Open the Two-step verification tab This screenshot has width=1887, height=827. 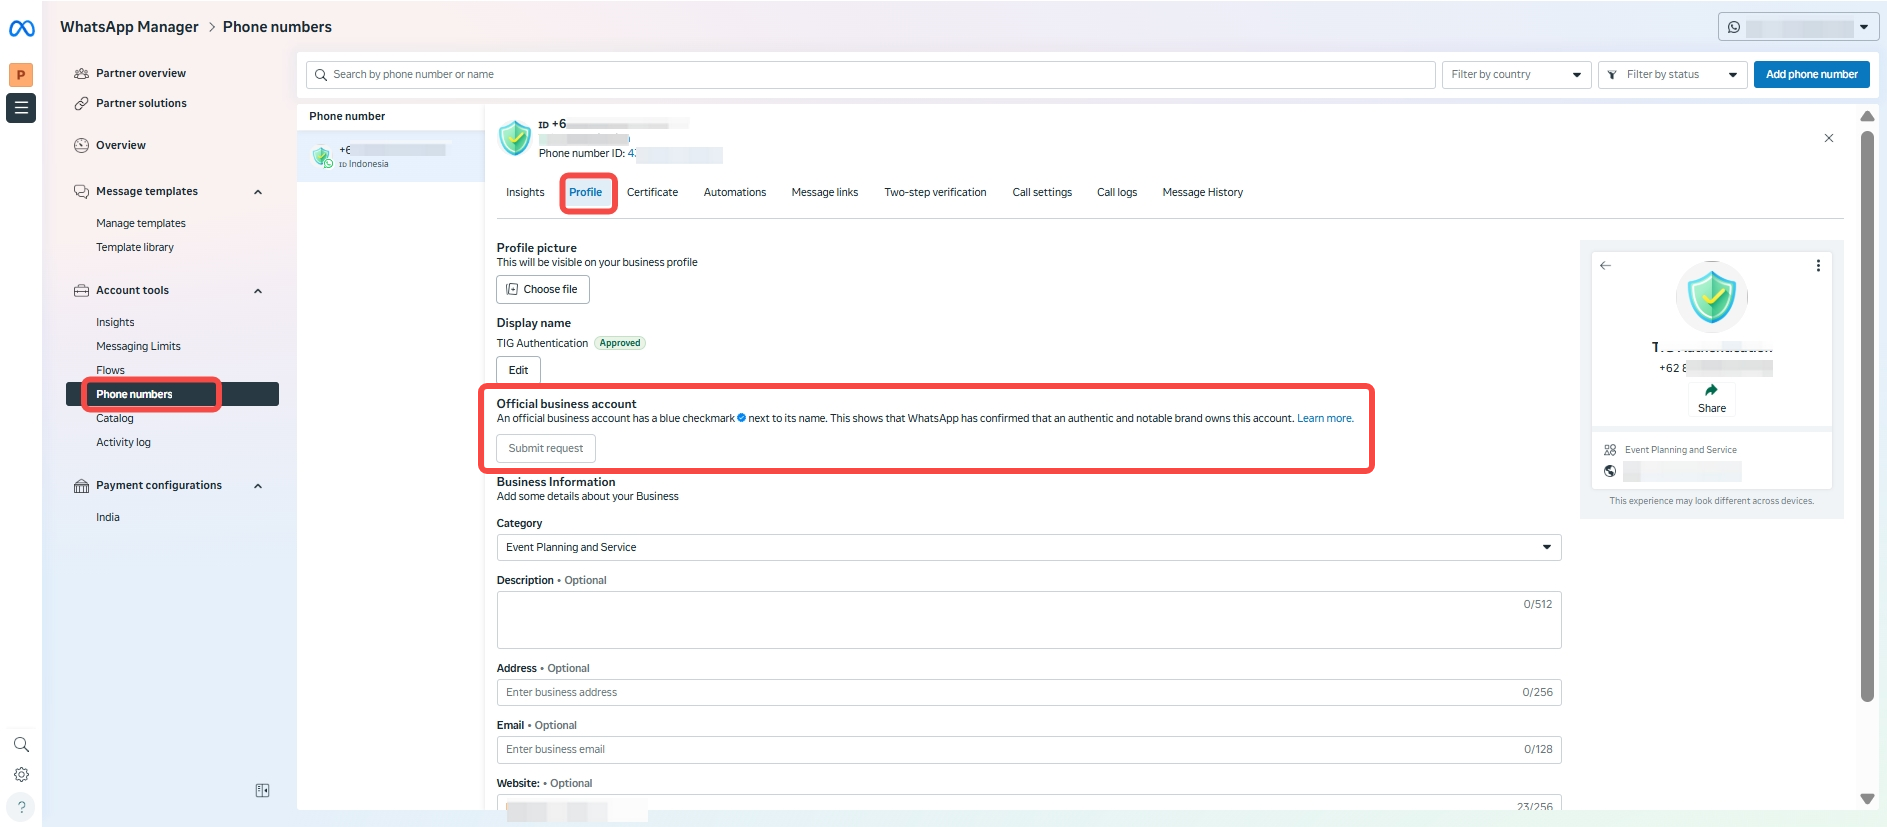pyautogui.click(x=934, y=193)
